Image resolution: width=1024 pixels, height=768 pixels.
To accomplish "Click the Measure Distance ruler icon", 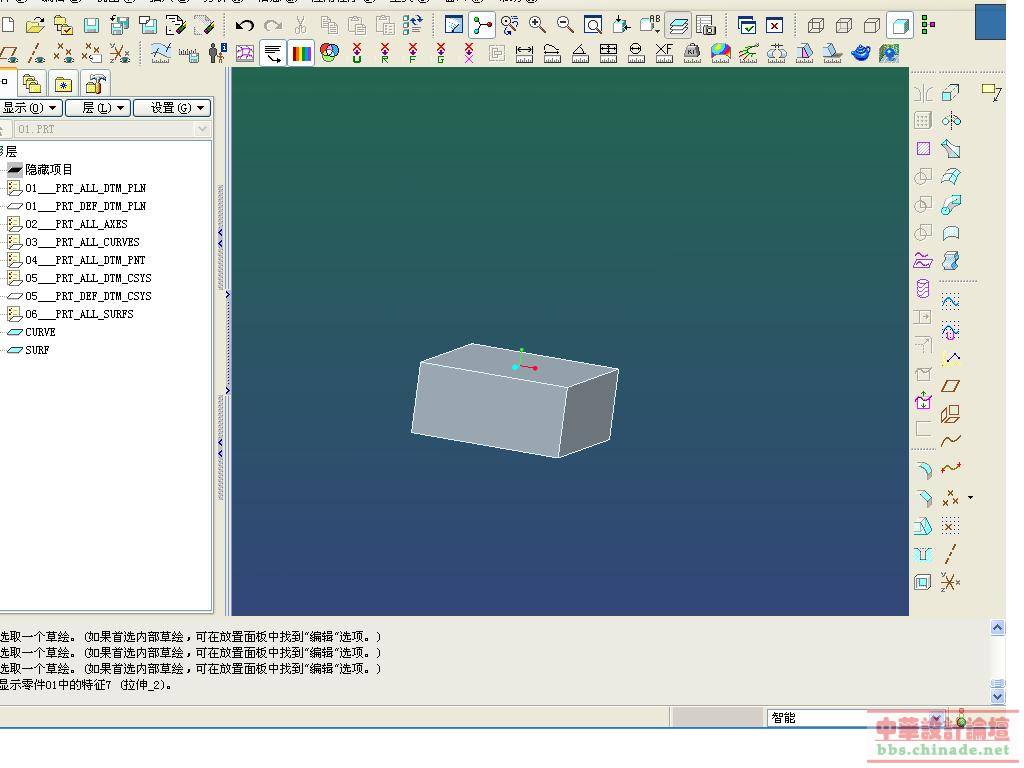I will click(524, 53).
